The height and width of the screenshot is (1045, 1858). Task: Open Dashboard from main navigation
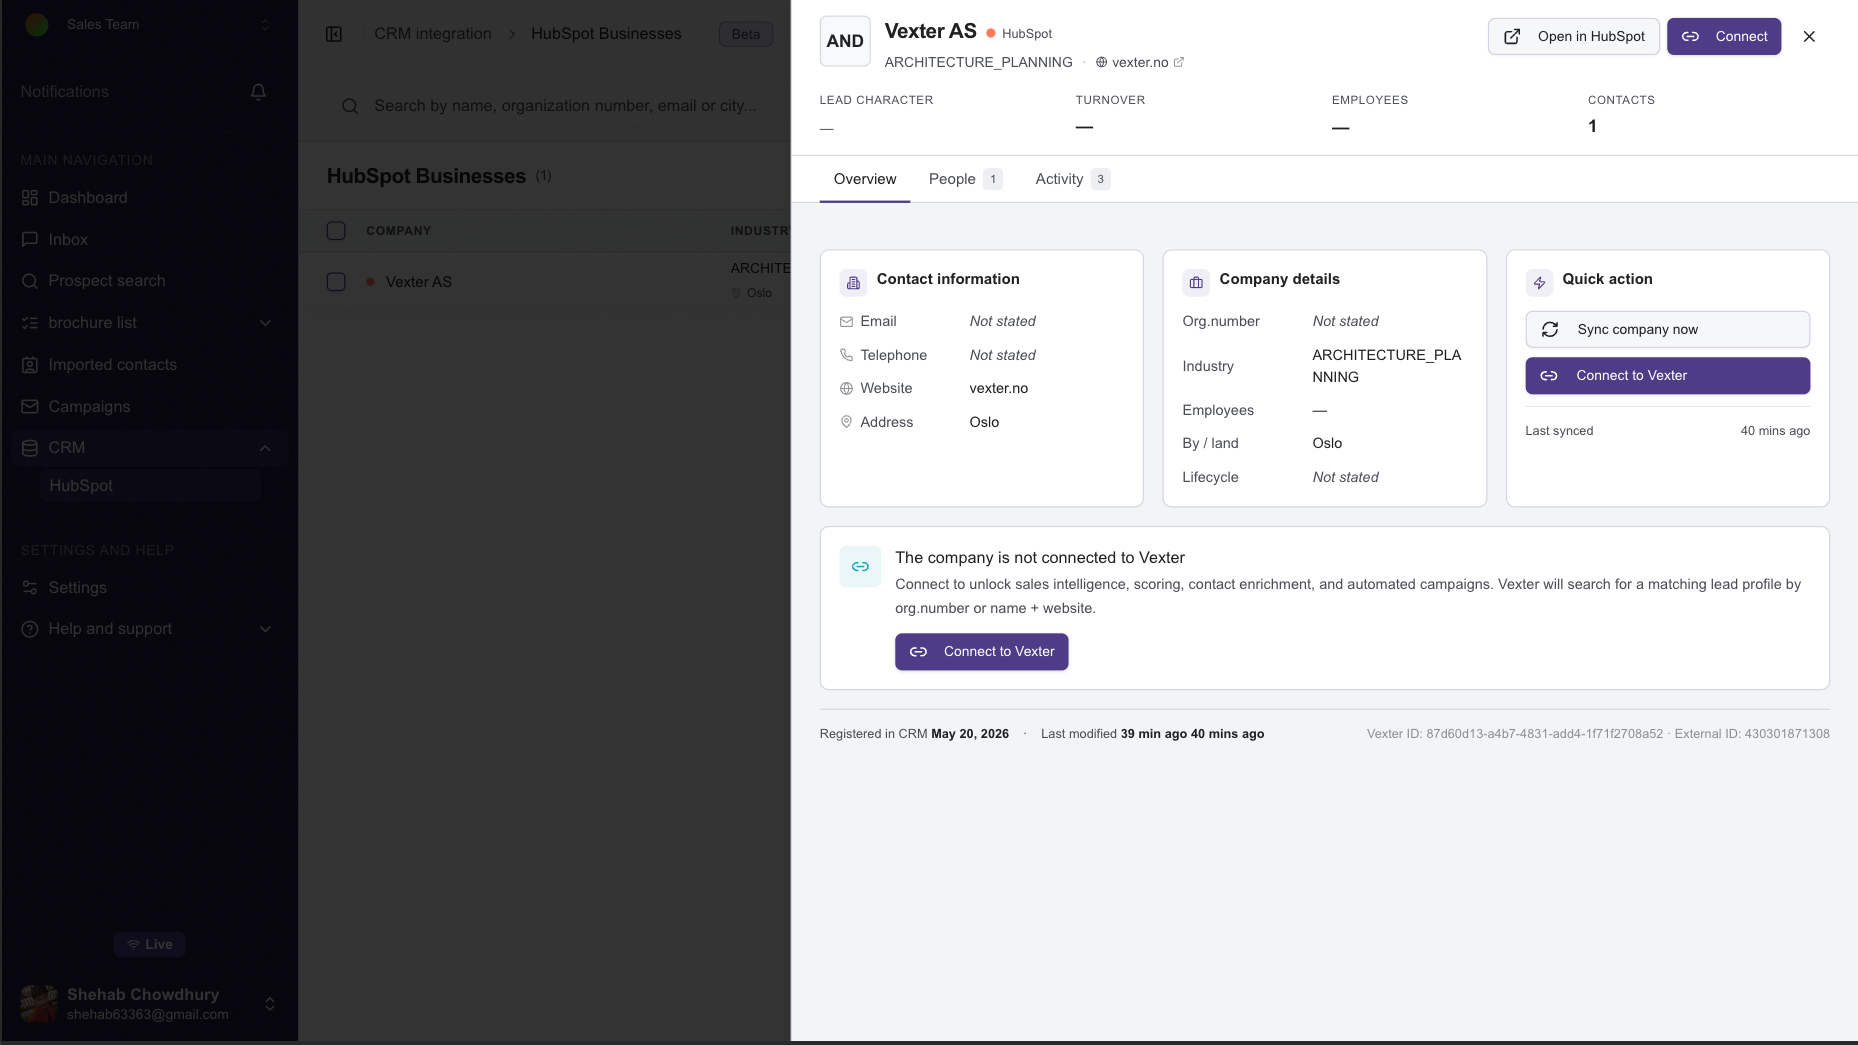(x=150, y=198)
